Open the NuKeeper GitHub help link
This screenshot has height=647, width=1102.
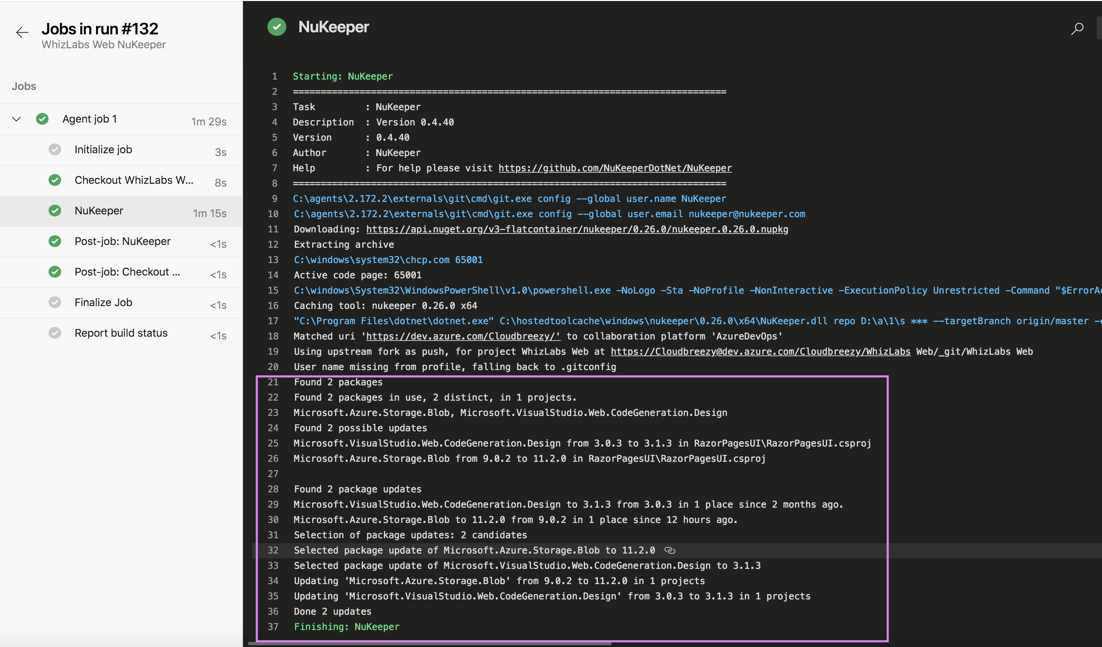click(615, 168)
